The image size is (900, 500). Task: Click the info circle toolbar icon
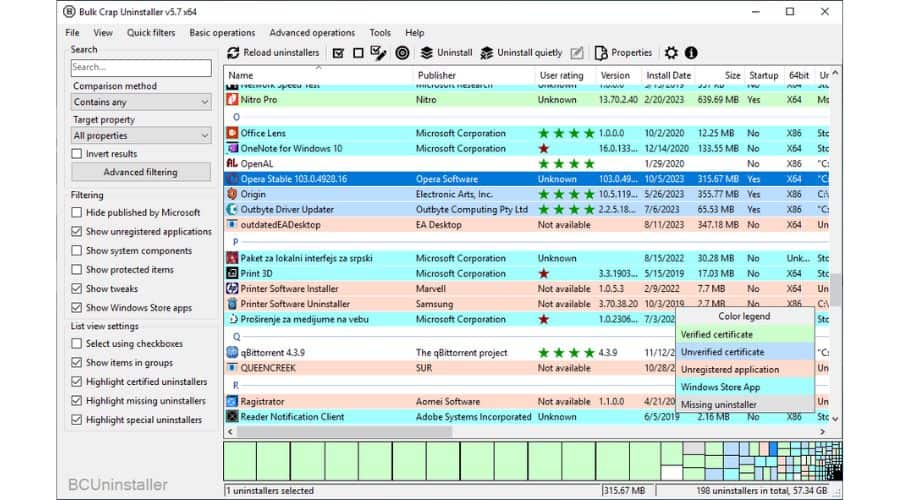coord(691,53)
